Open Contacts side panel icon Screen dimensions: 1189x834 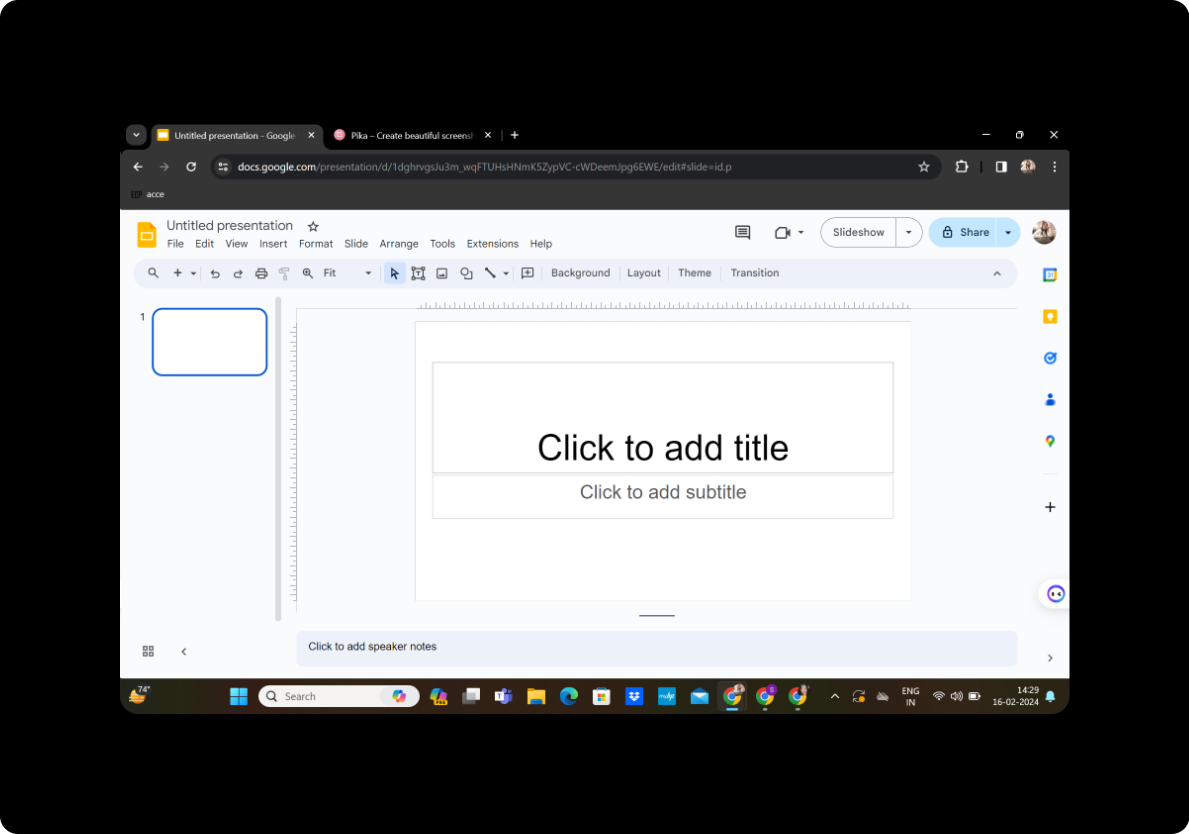click(x=1049, y=400)
